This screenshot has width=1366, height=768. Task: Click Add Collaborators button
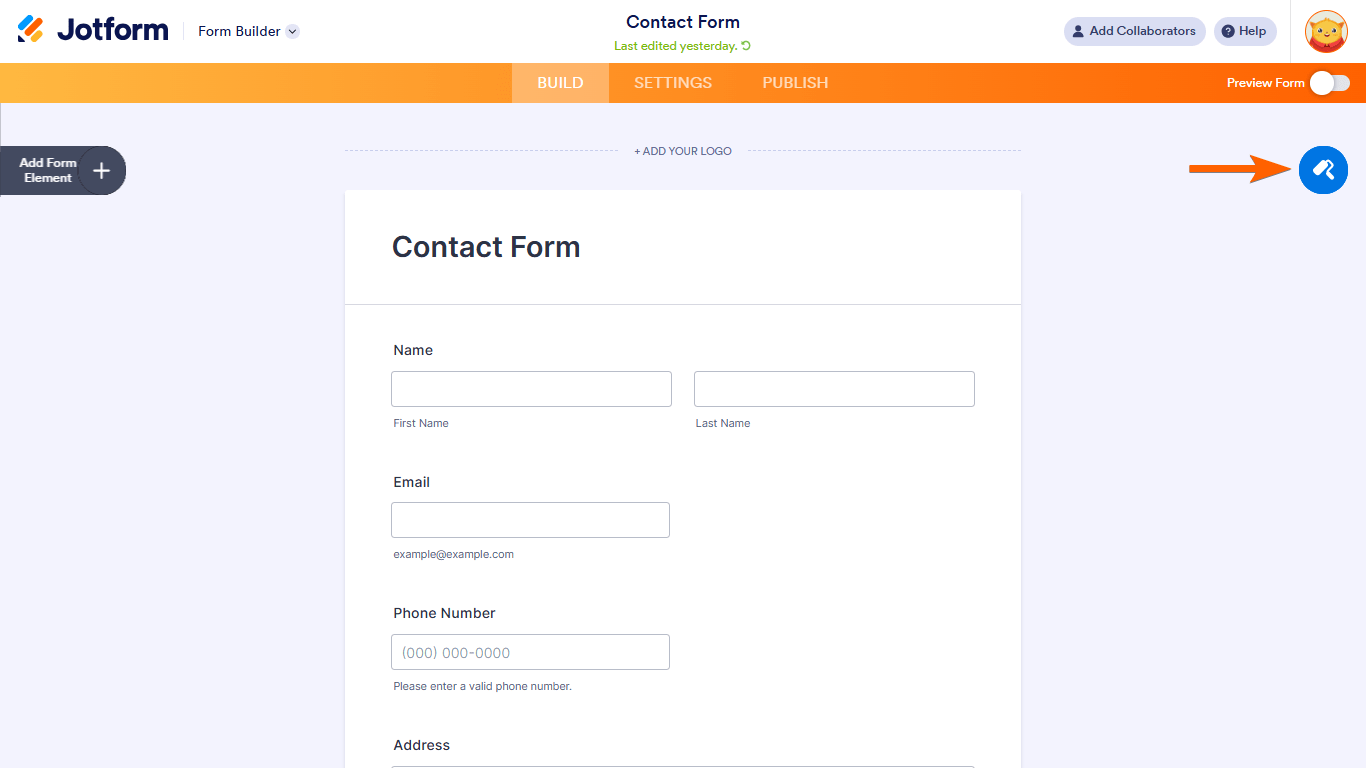click(x=1134, y=31)
